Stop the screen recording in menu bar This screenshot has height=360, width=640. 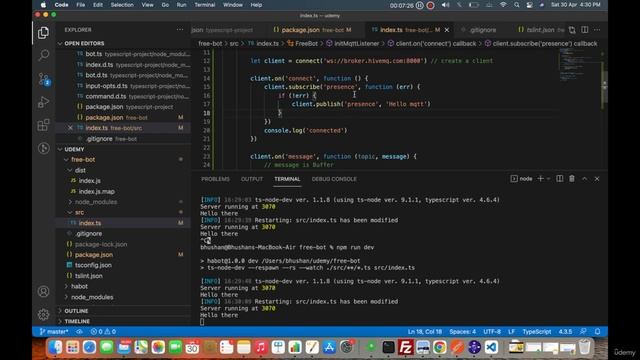tap(430, 5)
